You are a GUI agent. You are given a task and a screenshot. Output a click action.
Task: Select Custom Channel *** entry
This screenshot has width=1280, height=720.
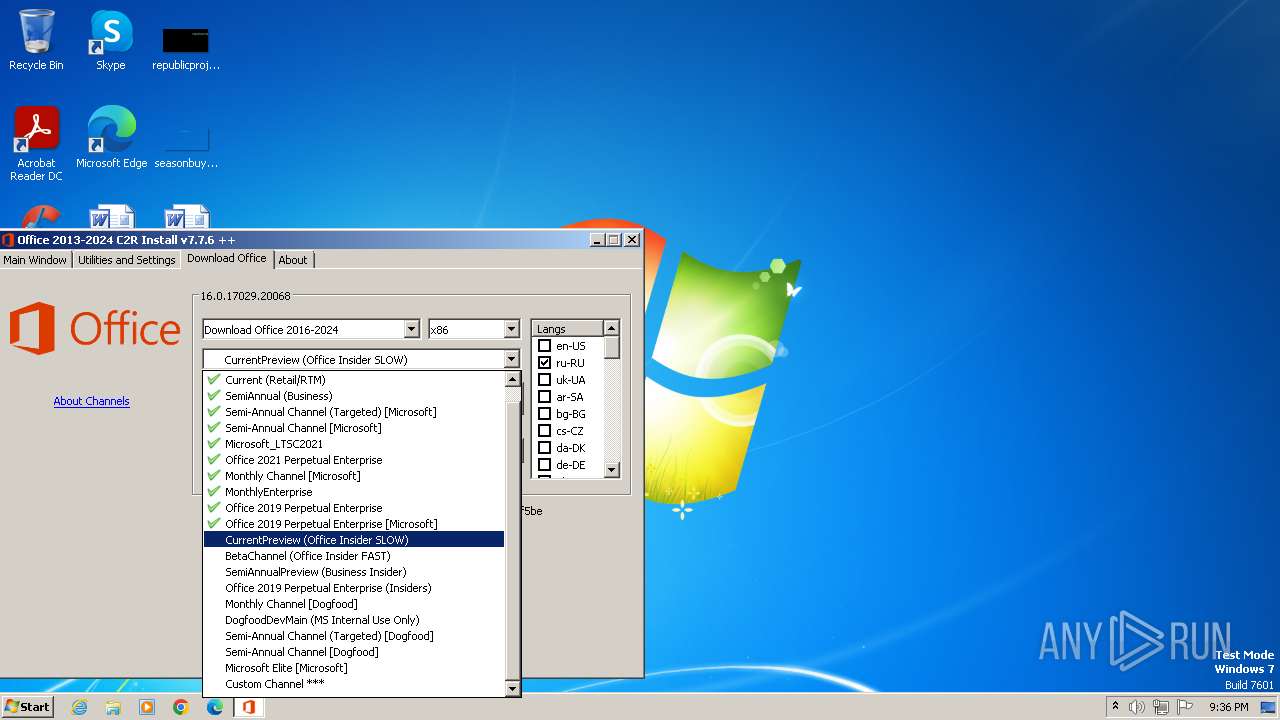(x=354, y=684)
